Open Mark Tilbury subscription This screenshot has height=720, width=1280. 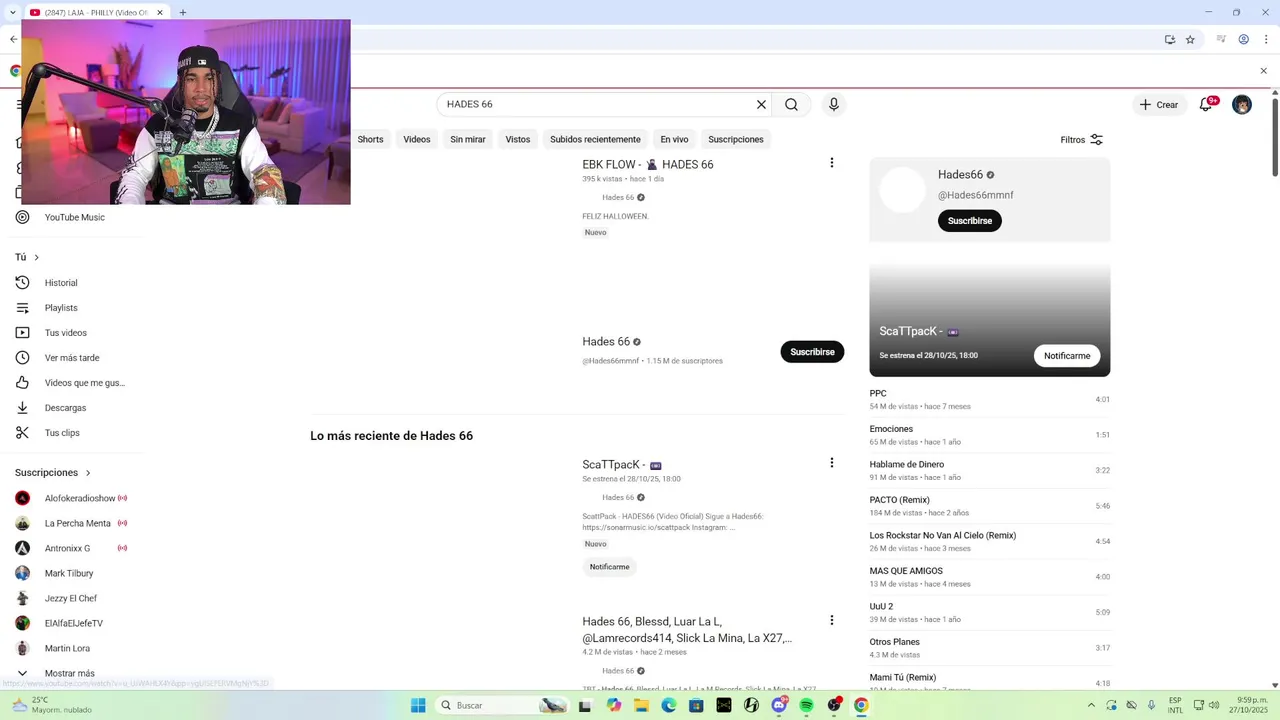[69, 573]
